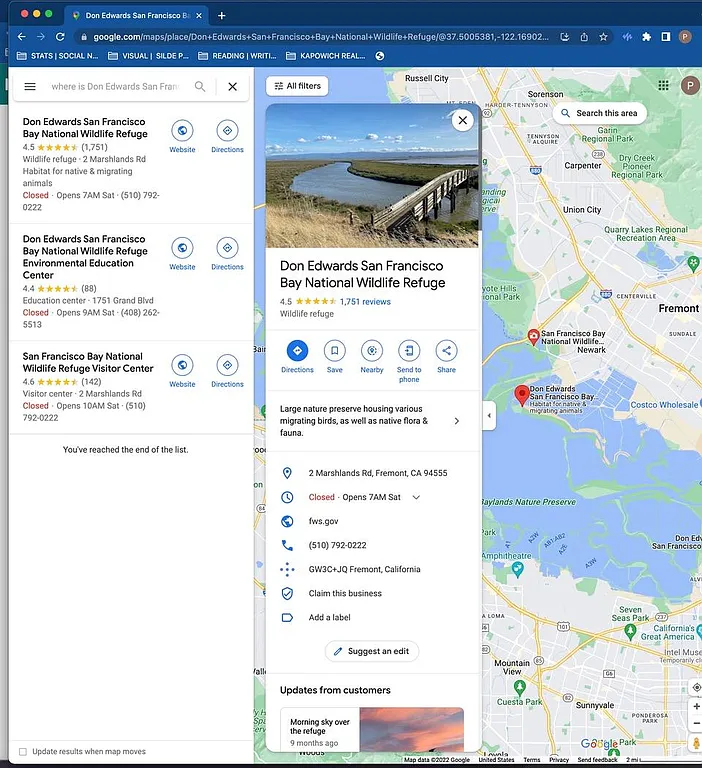Screen dimensions: 702x768
Task: Click the magnifier search icon
Action: click(200, 87)
